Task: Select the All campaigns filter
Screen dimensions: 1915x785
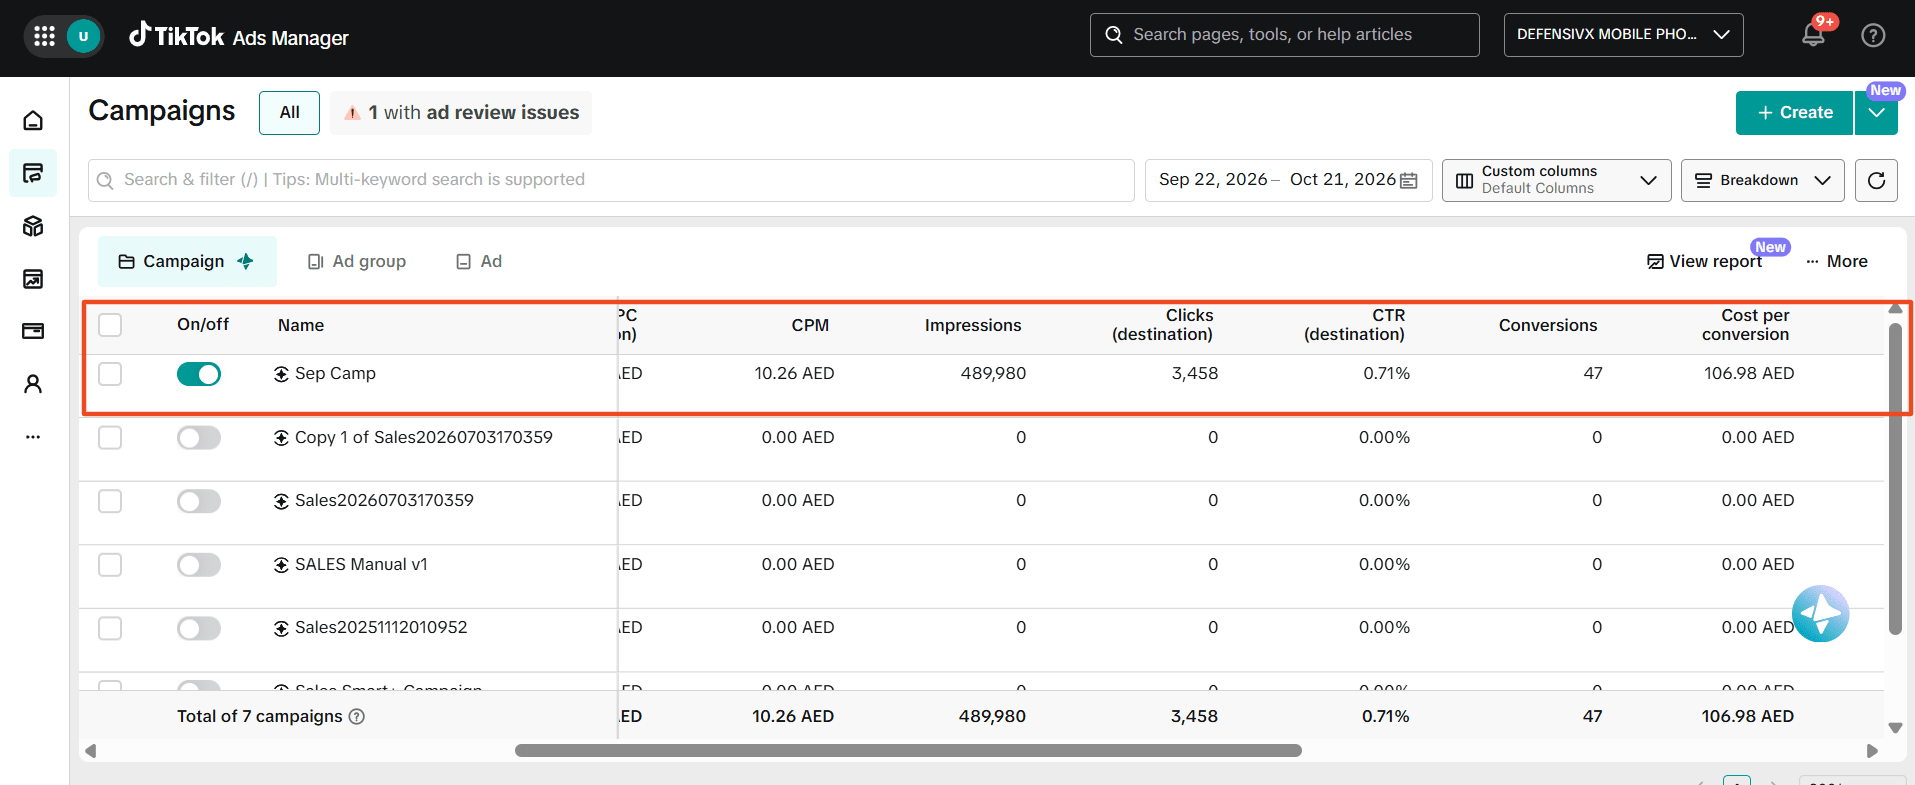Action: click(x=290, y=113)
